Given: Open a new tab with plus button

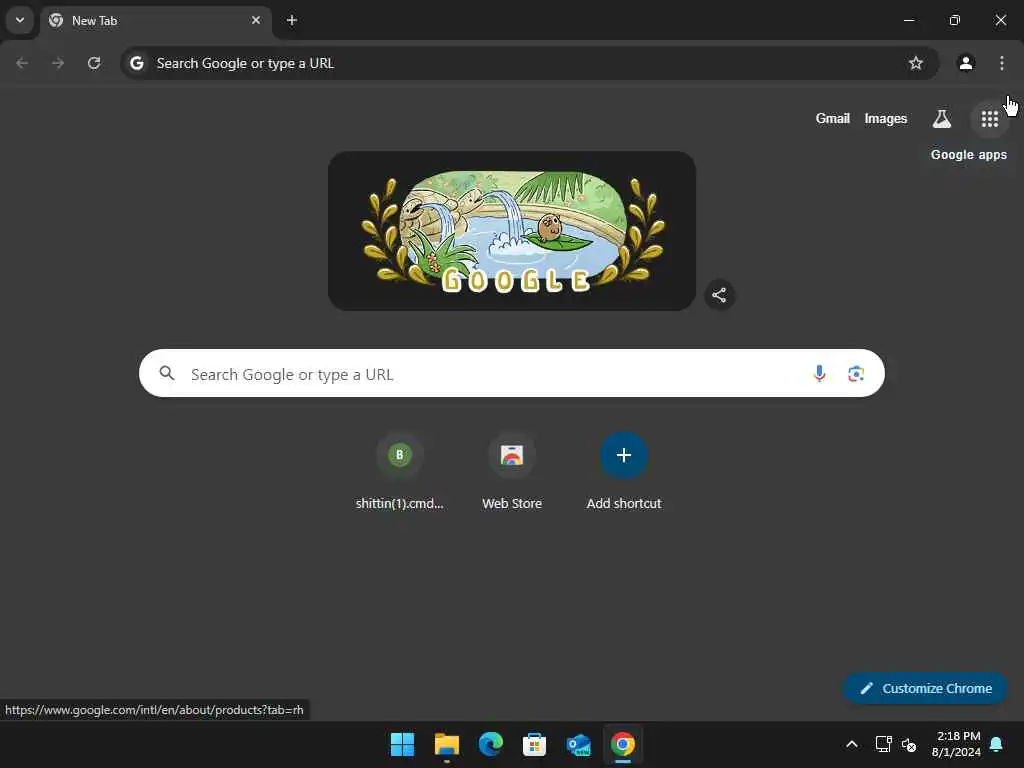Looking at the screenshot, I should [x=292, y=20].
